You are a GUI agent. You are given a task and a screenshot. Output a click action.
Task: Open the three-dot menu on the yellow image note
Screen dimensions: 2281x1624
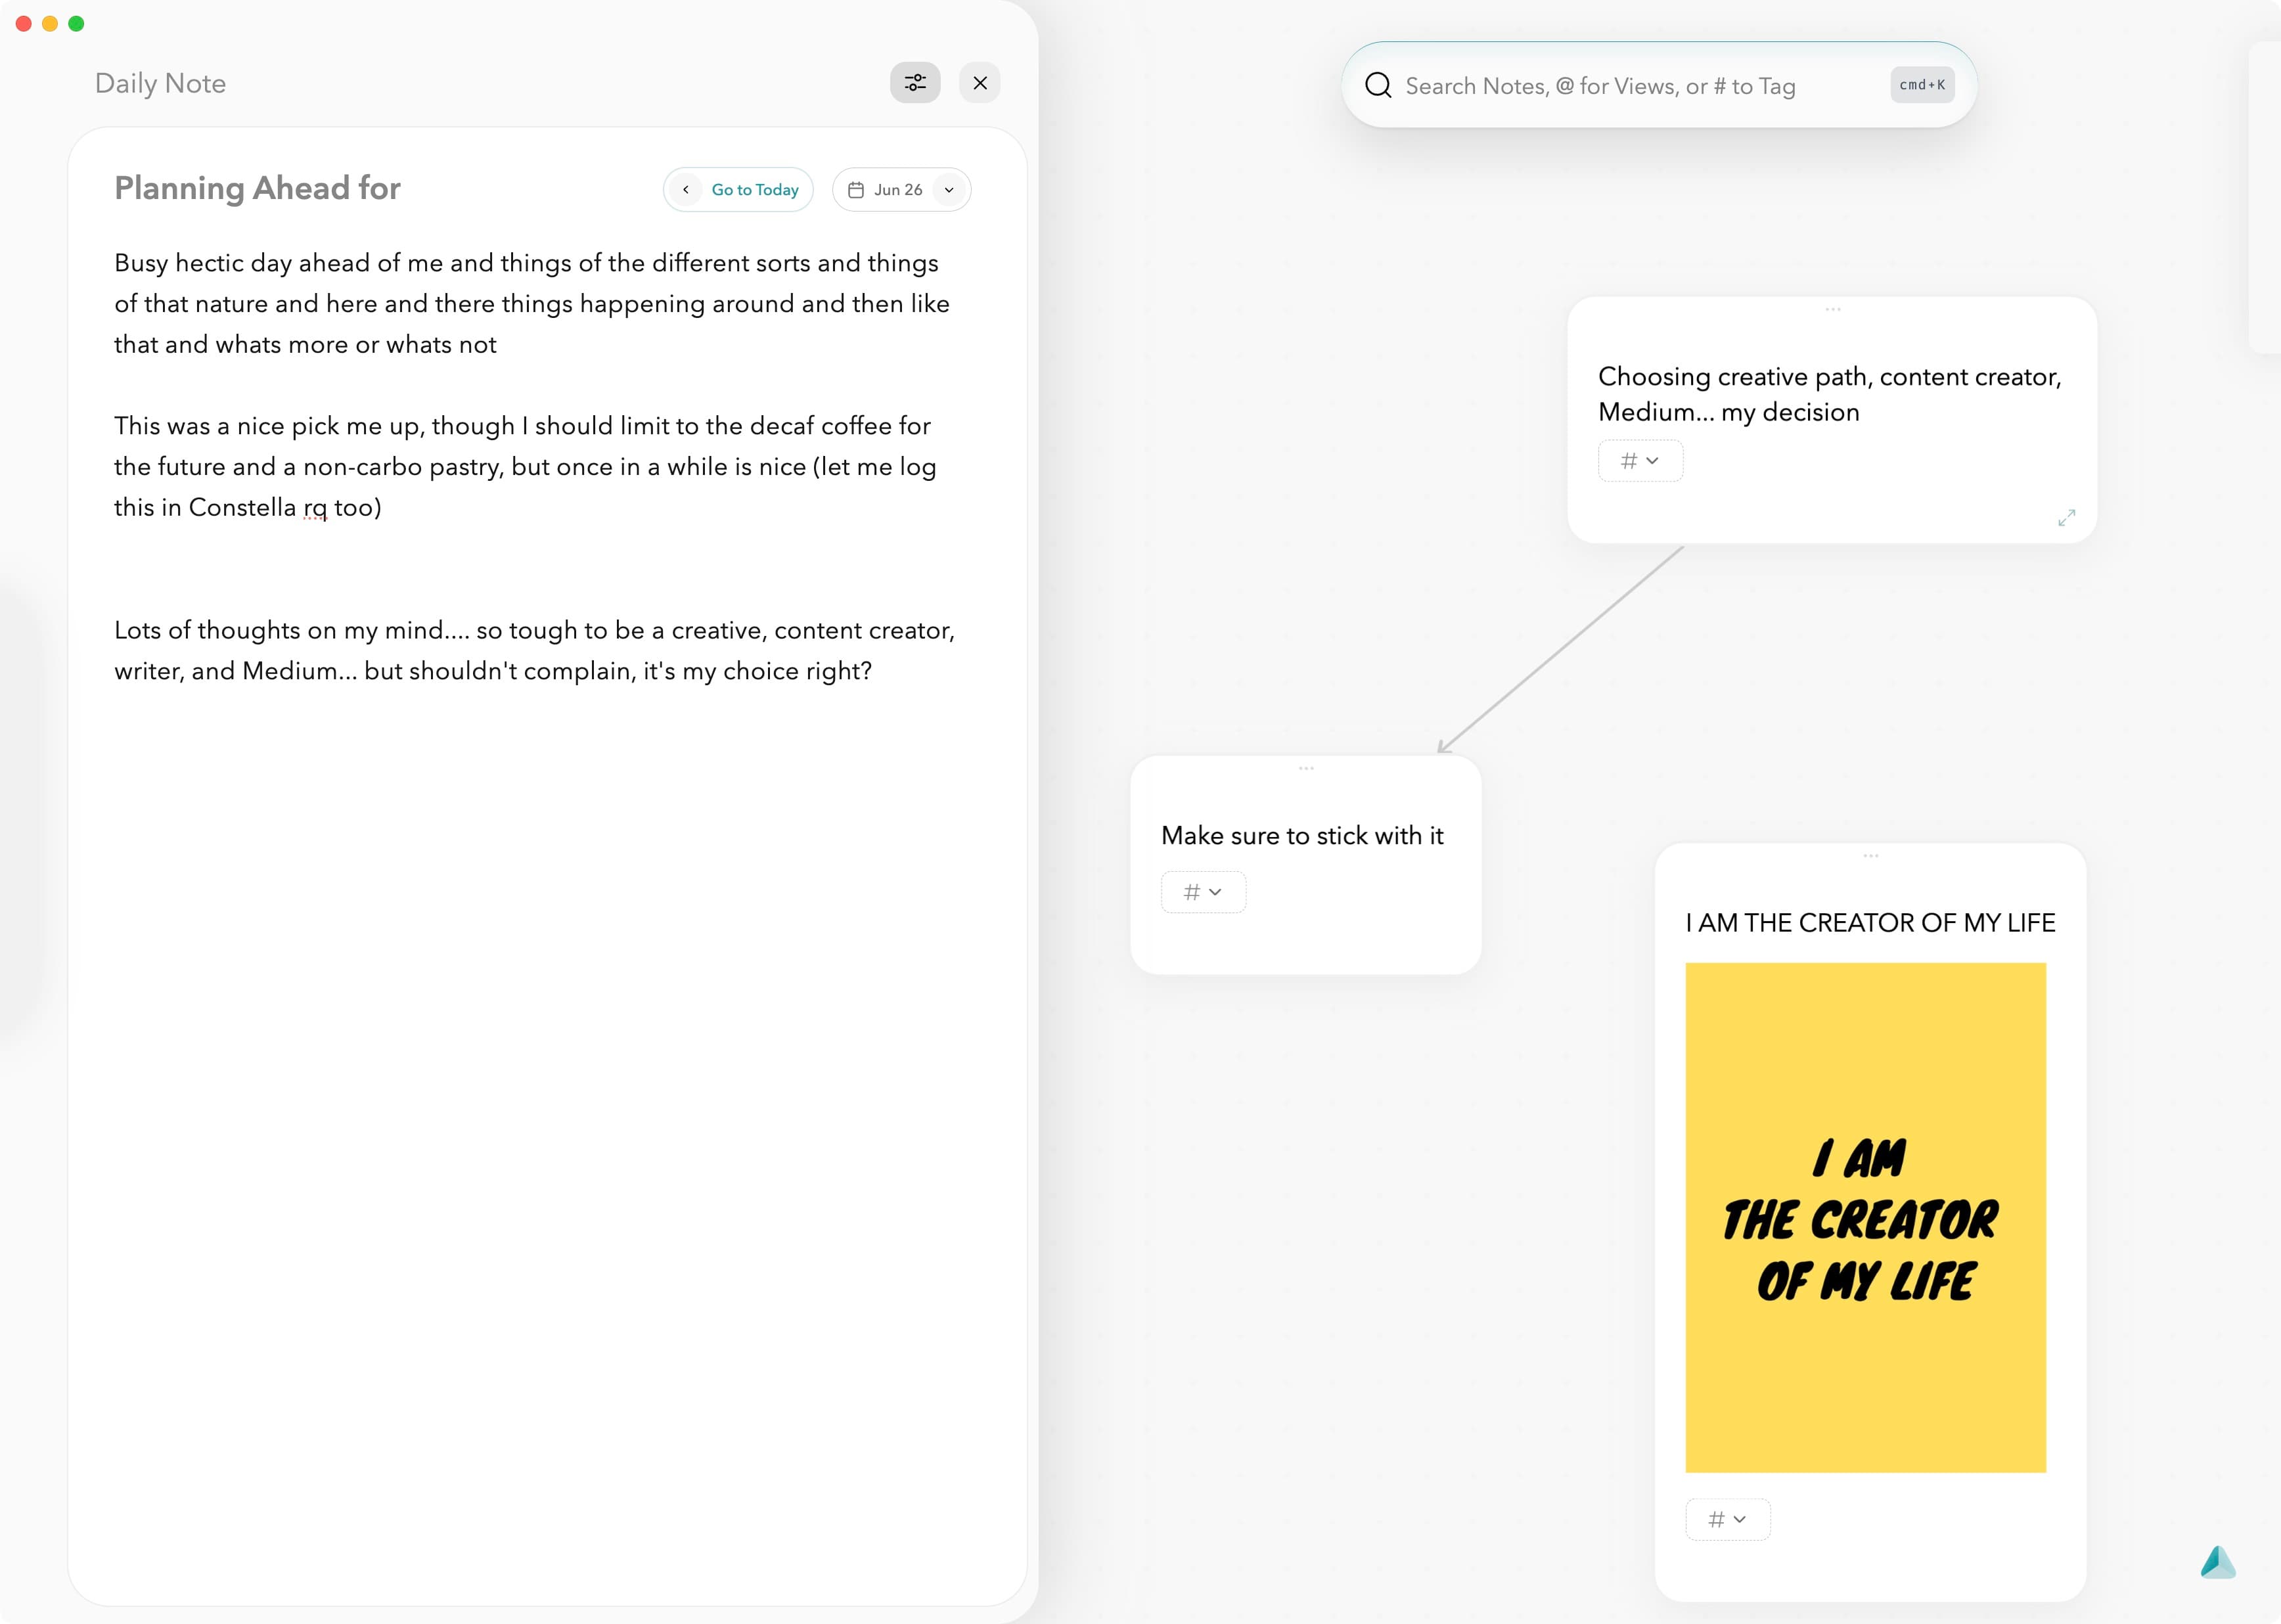click(x=1871, y=856)
